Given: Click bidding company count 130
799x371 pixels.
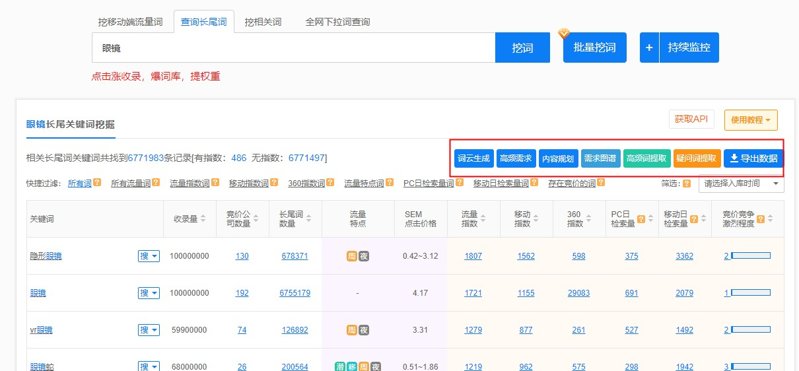Looking at the screenshot, I should pos(242,256).
